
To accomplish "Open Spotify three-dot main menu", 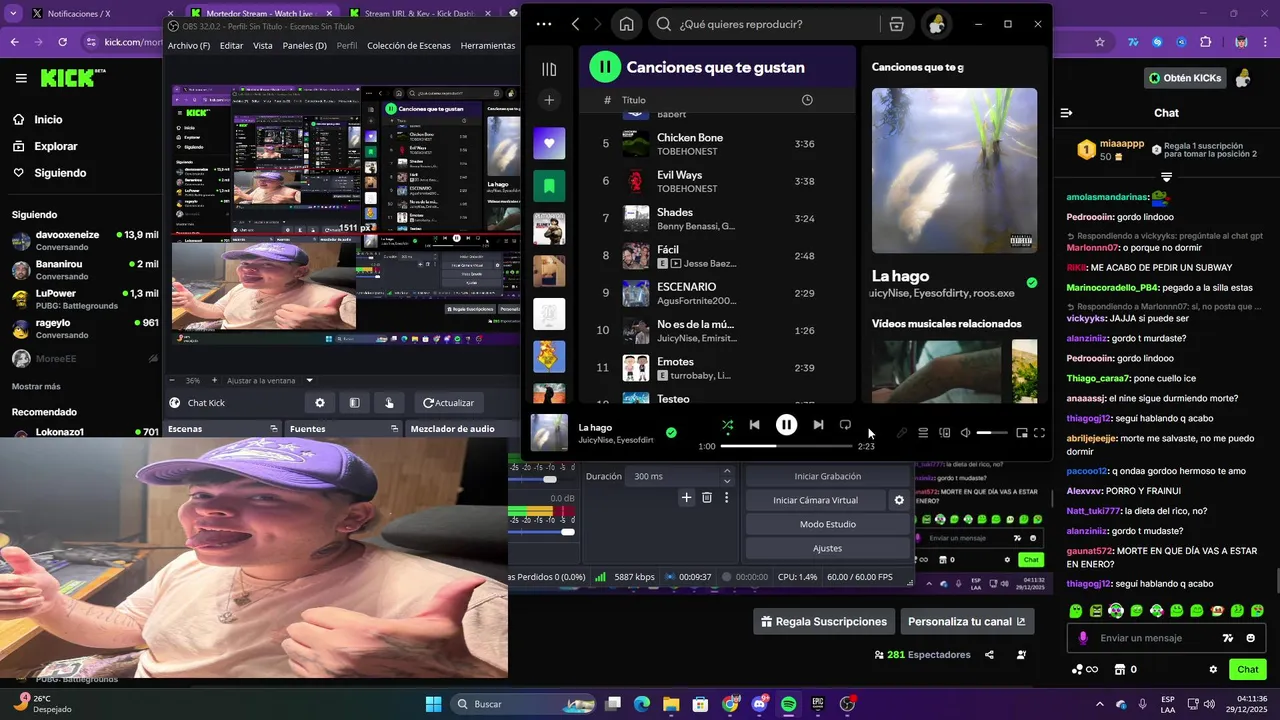I will click(x=543, y=24).
